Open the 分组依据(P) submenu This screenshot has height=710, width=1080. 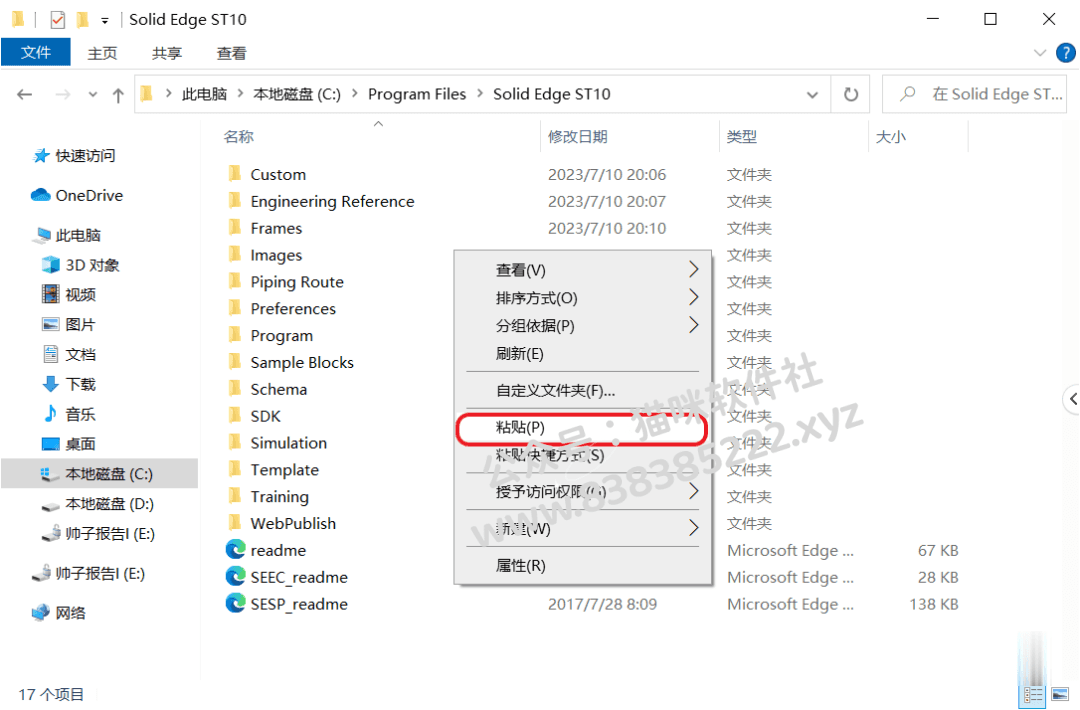point(583,325)
